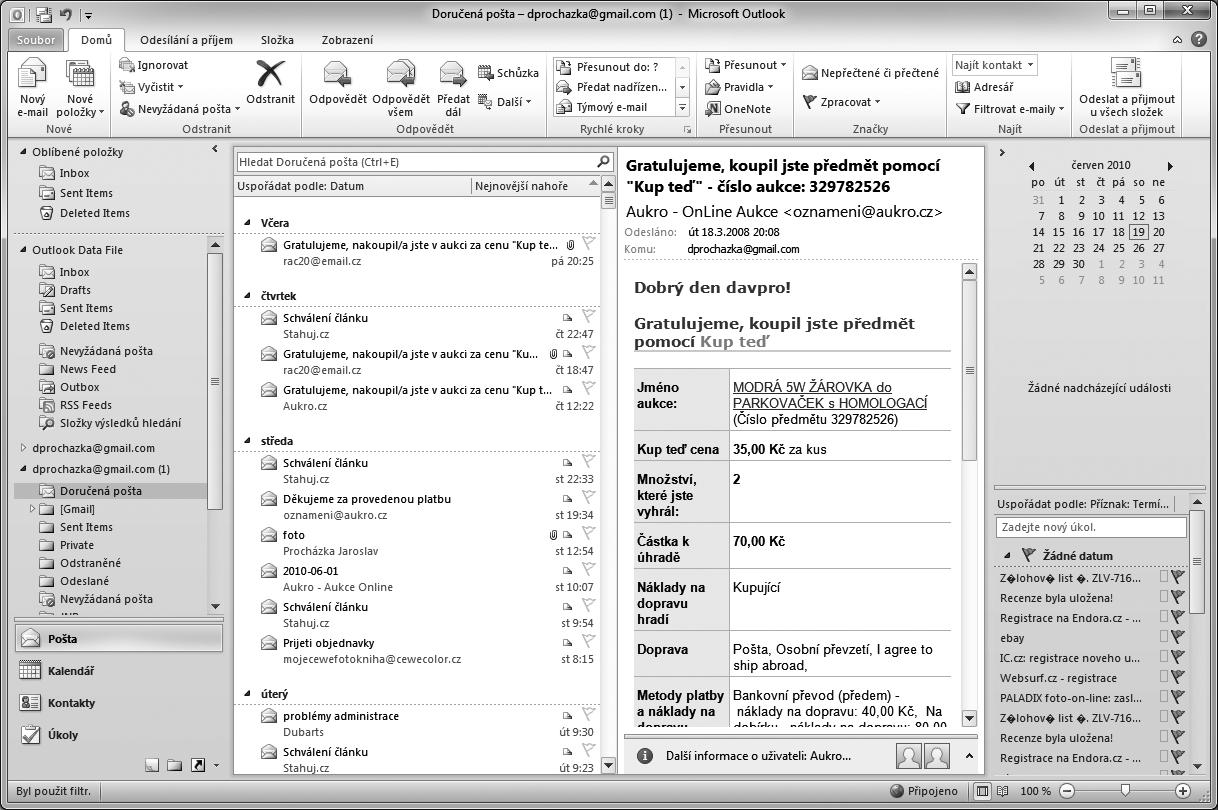This screenshot has height=810, width=1218.
Task: Click 'Předat nadřízen...' quick step
Action: coord(614,87)
